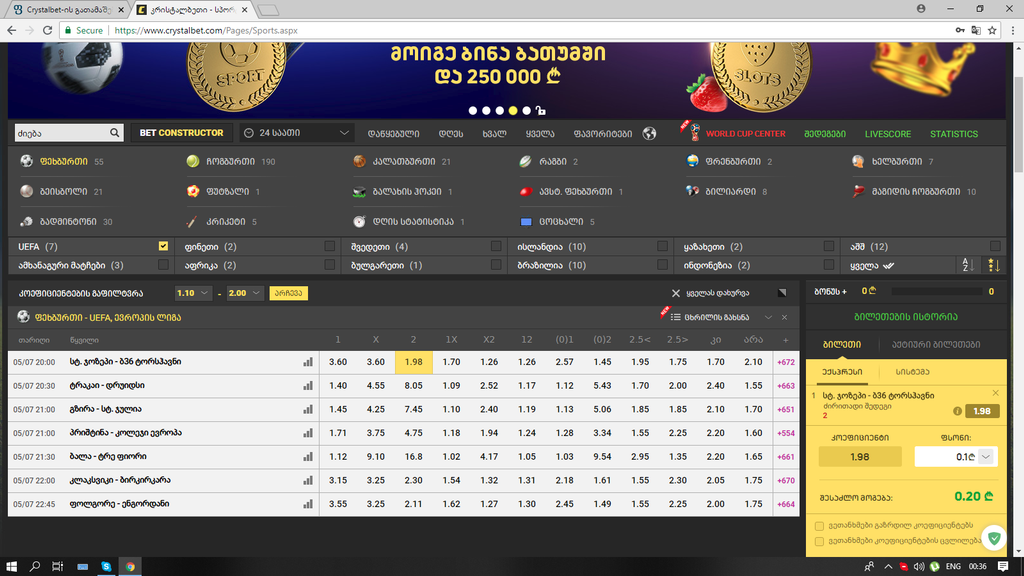Click the badminton shuttlecock icon
This screenshot has height=576, width=1024.
click(26, 221)
